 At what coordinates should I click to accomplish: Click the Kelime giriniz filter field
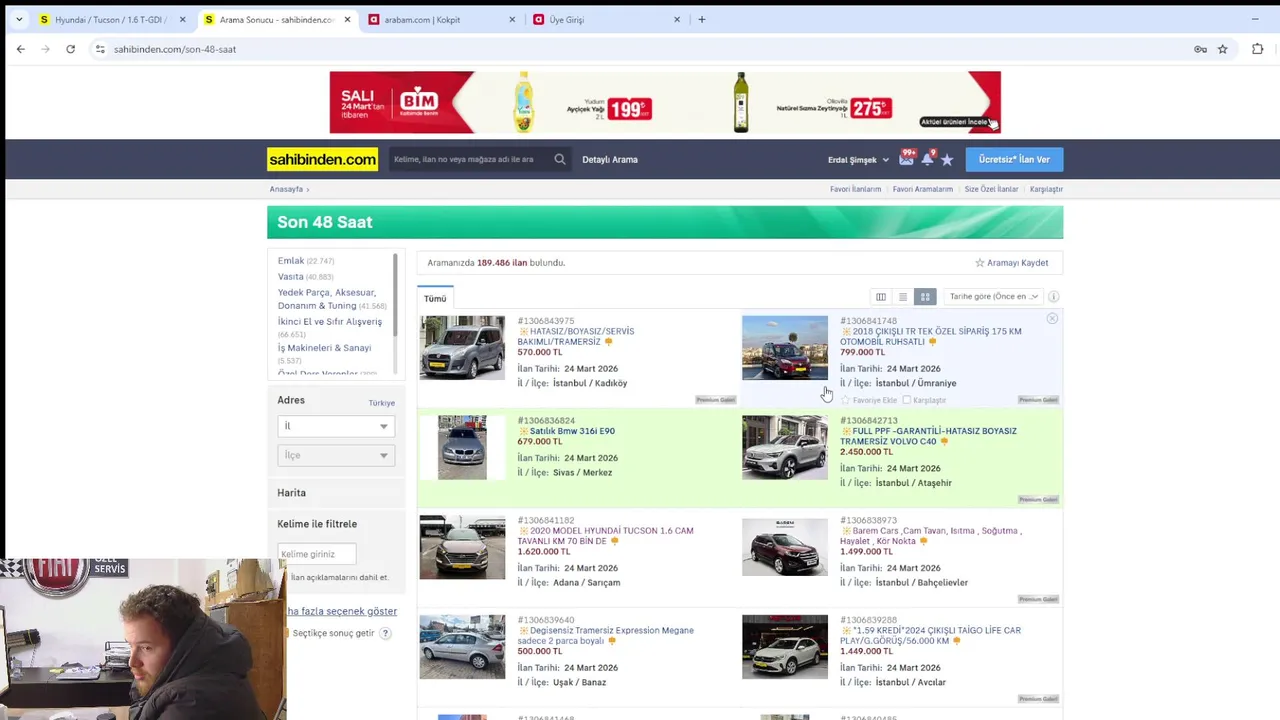tap(317, 554)
